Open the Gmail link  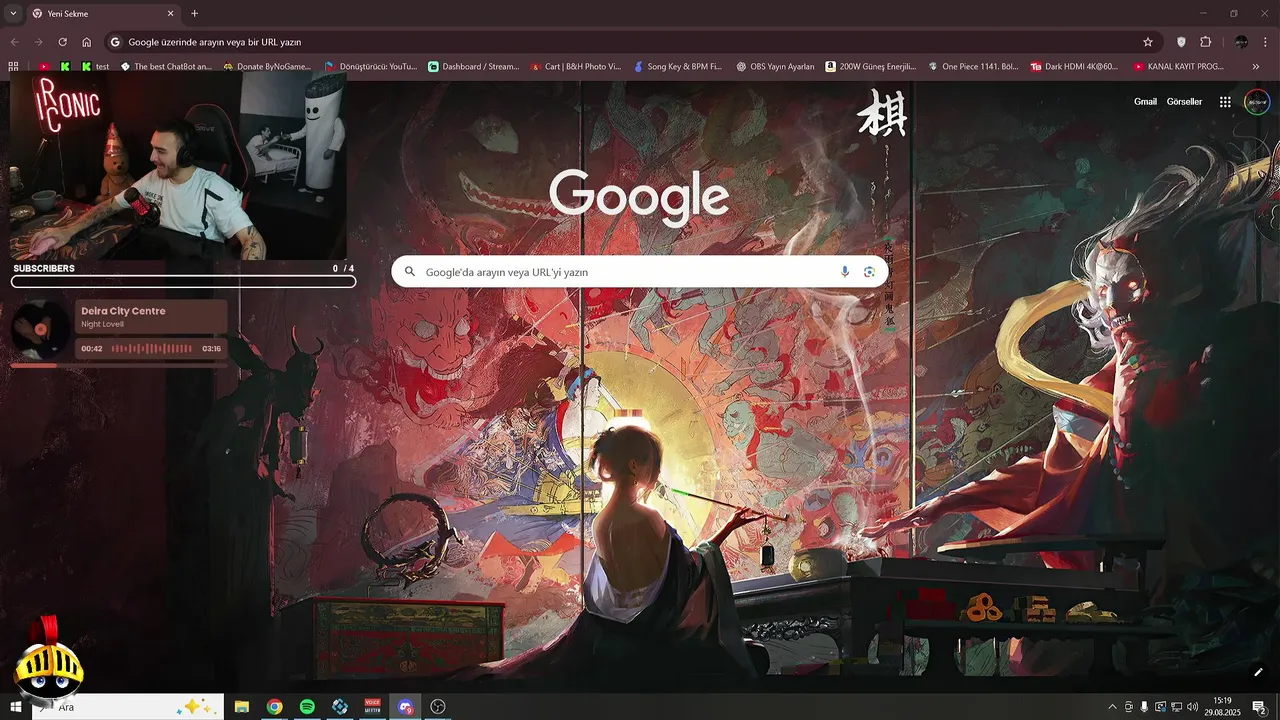pyautogui.click(x=1145, y=102)
